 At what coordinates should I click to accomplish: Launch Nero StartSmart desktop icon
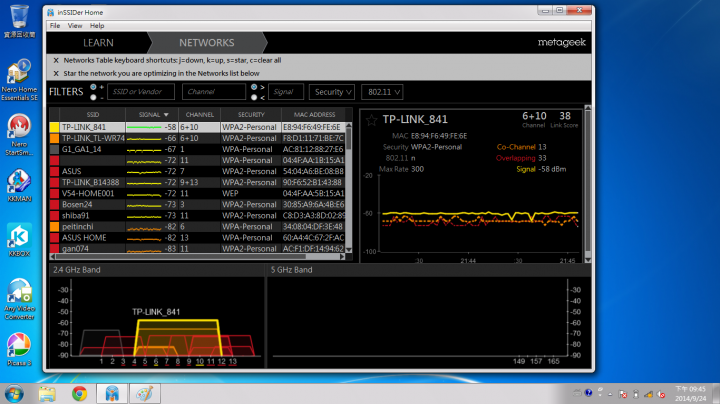click(19, 135)
